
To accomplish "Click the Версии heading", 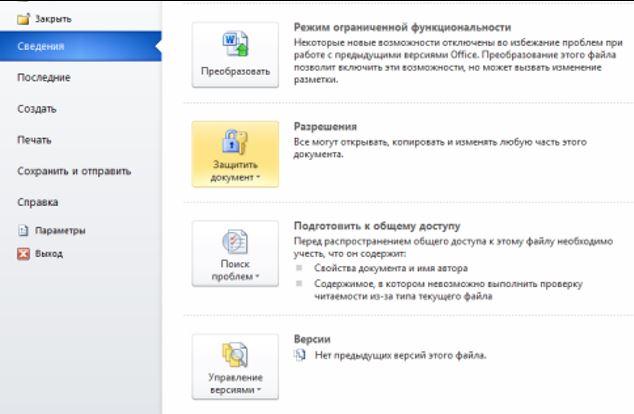I will coord(312,339).
